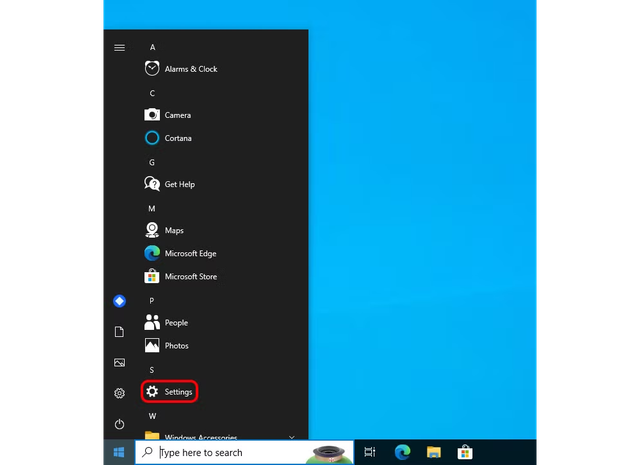Click the user account icon in sidebar

120,301
